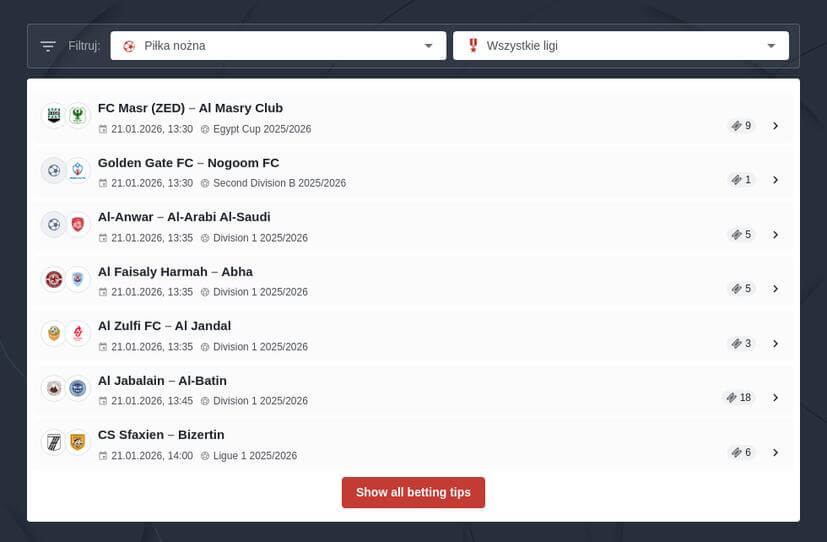Screen dimensions: 827x542
Task: Click the Al Zulfi FC team logo
Action: tap(54, 333)
